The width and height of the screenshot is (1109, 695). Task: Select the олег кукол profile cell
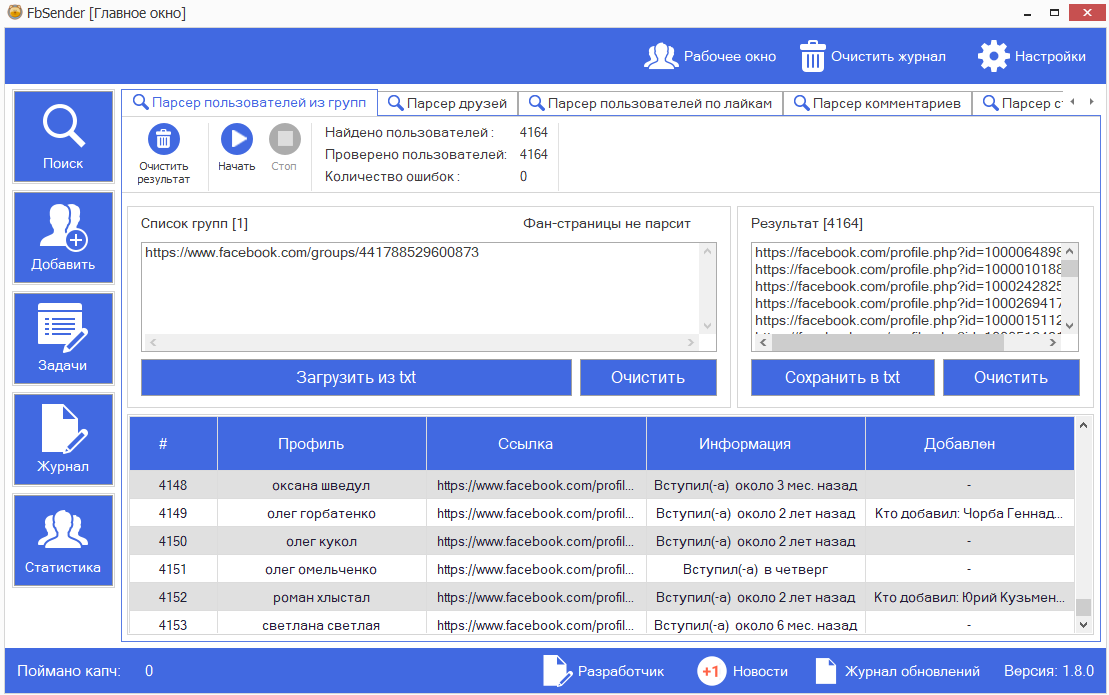pyautogui.click(x=322, y=542)
